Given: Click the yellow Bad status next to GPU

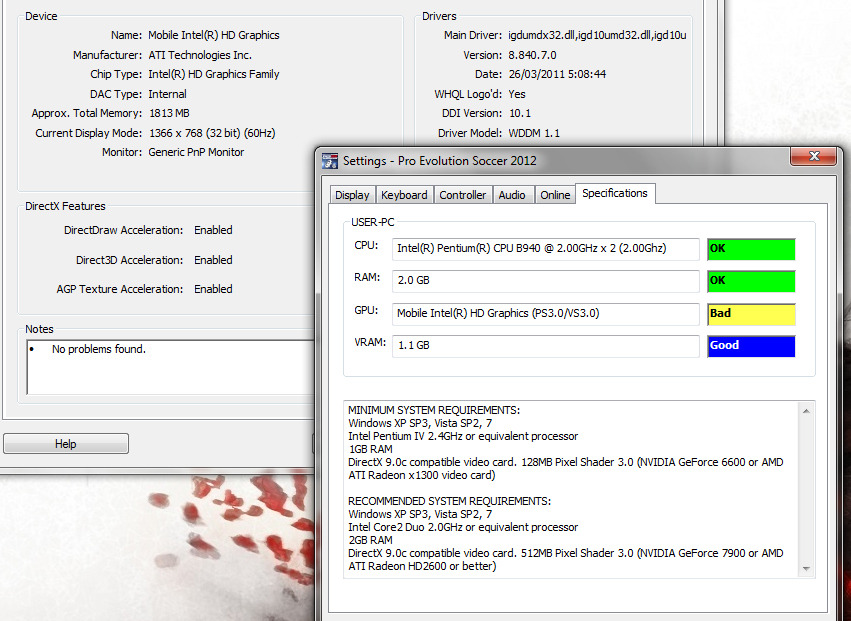Looking at the screenshot, I should pos(751,313).
